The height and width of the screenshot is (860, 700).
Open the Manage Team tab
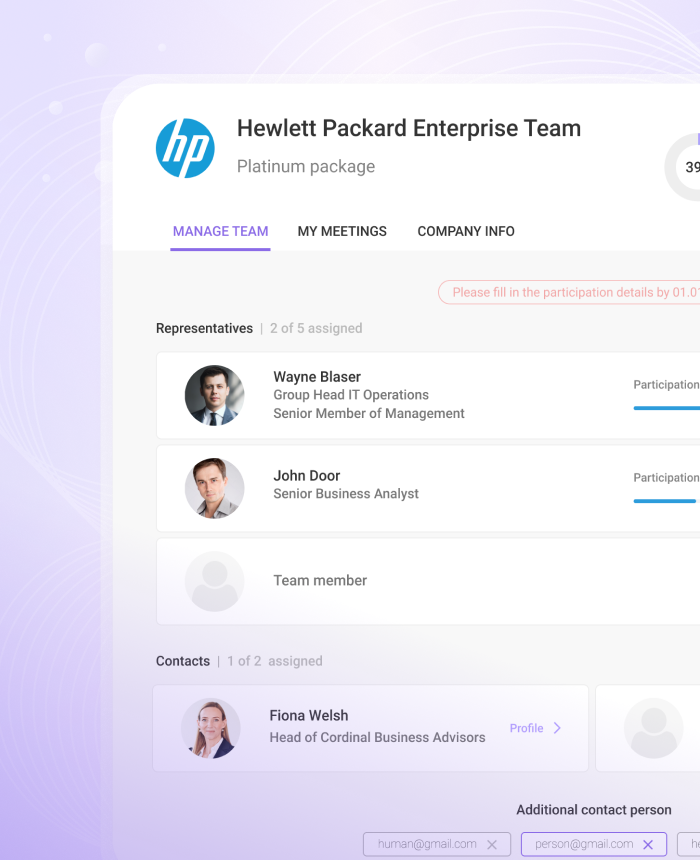point(221,231)
